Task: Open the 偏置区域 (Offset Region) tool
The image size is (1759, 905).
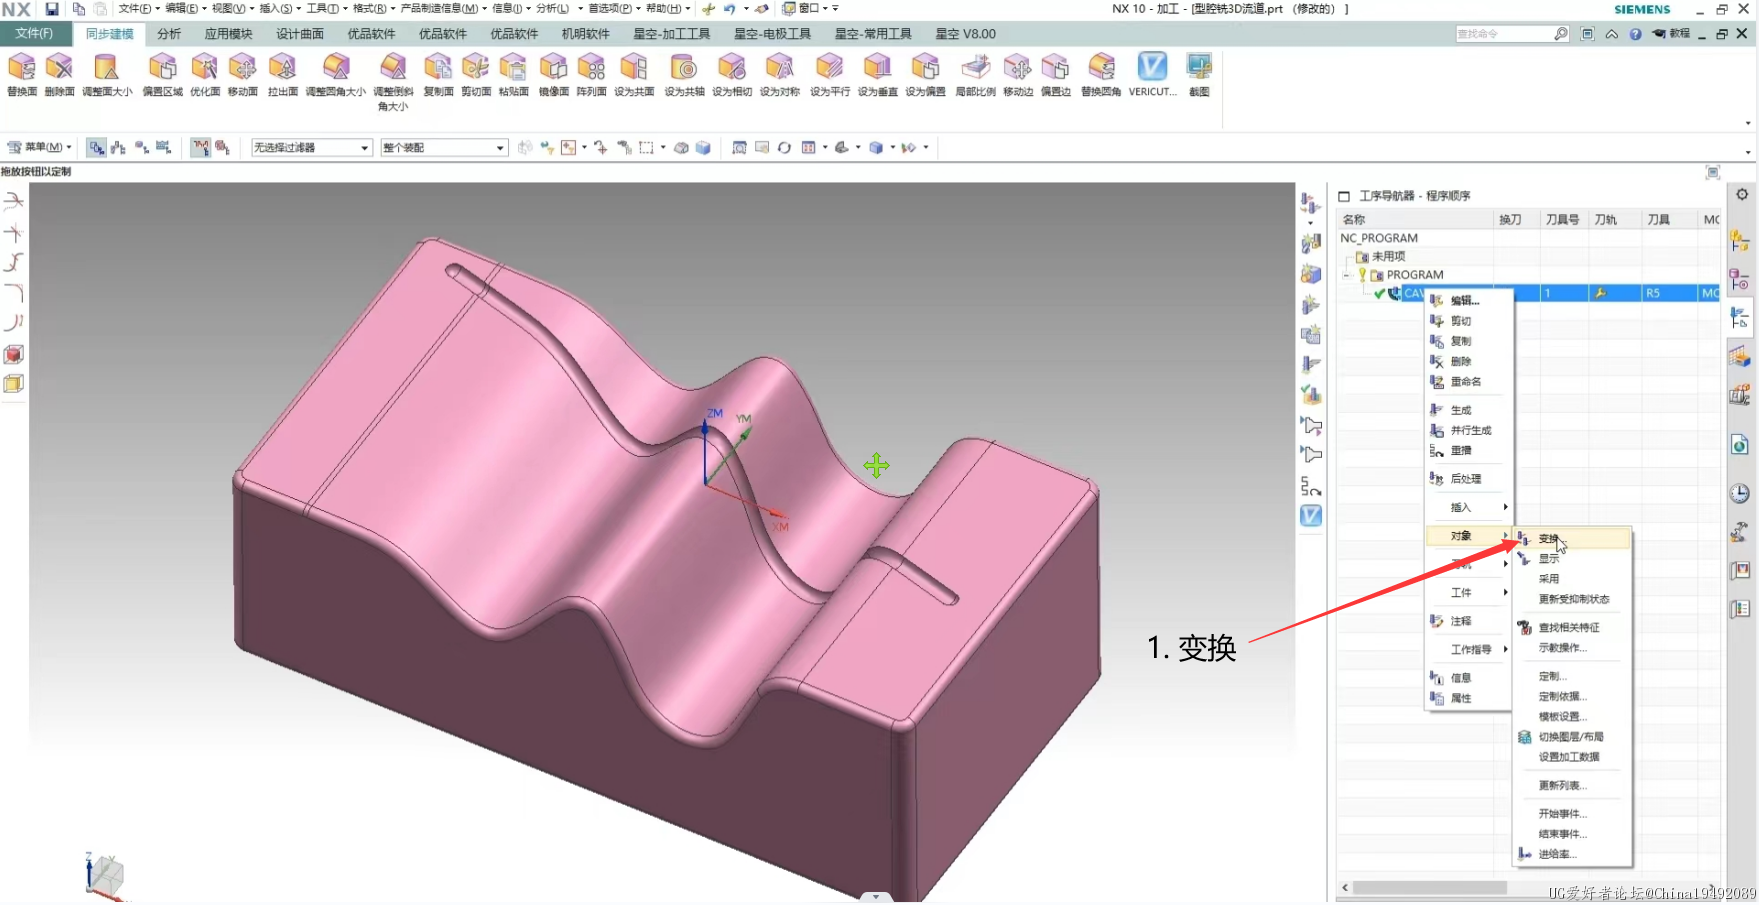Action: click(163, 75)
